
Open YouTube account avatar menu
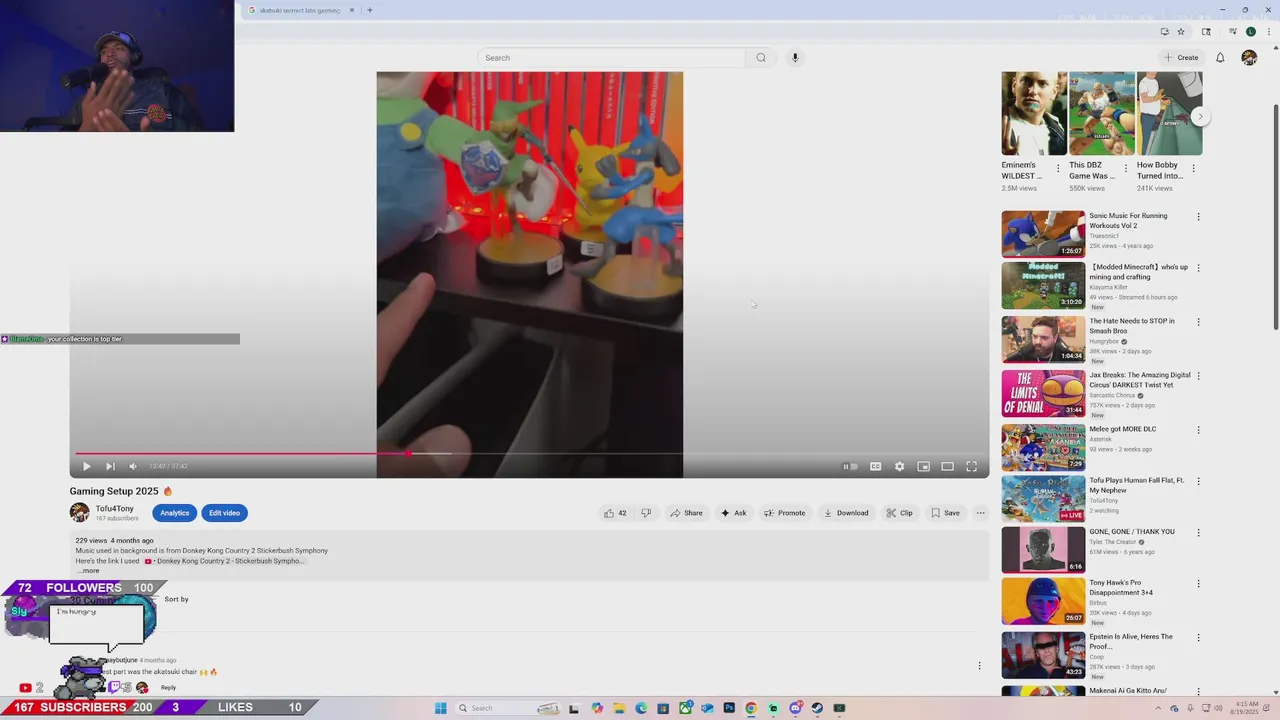point(1249,58)
